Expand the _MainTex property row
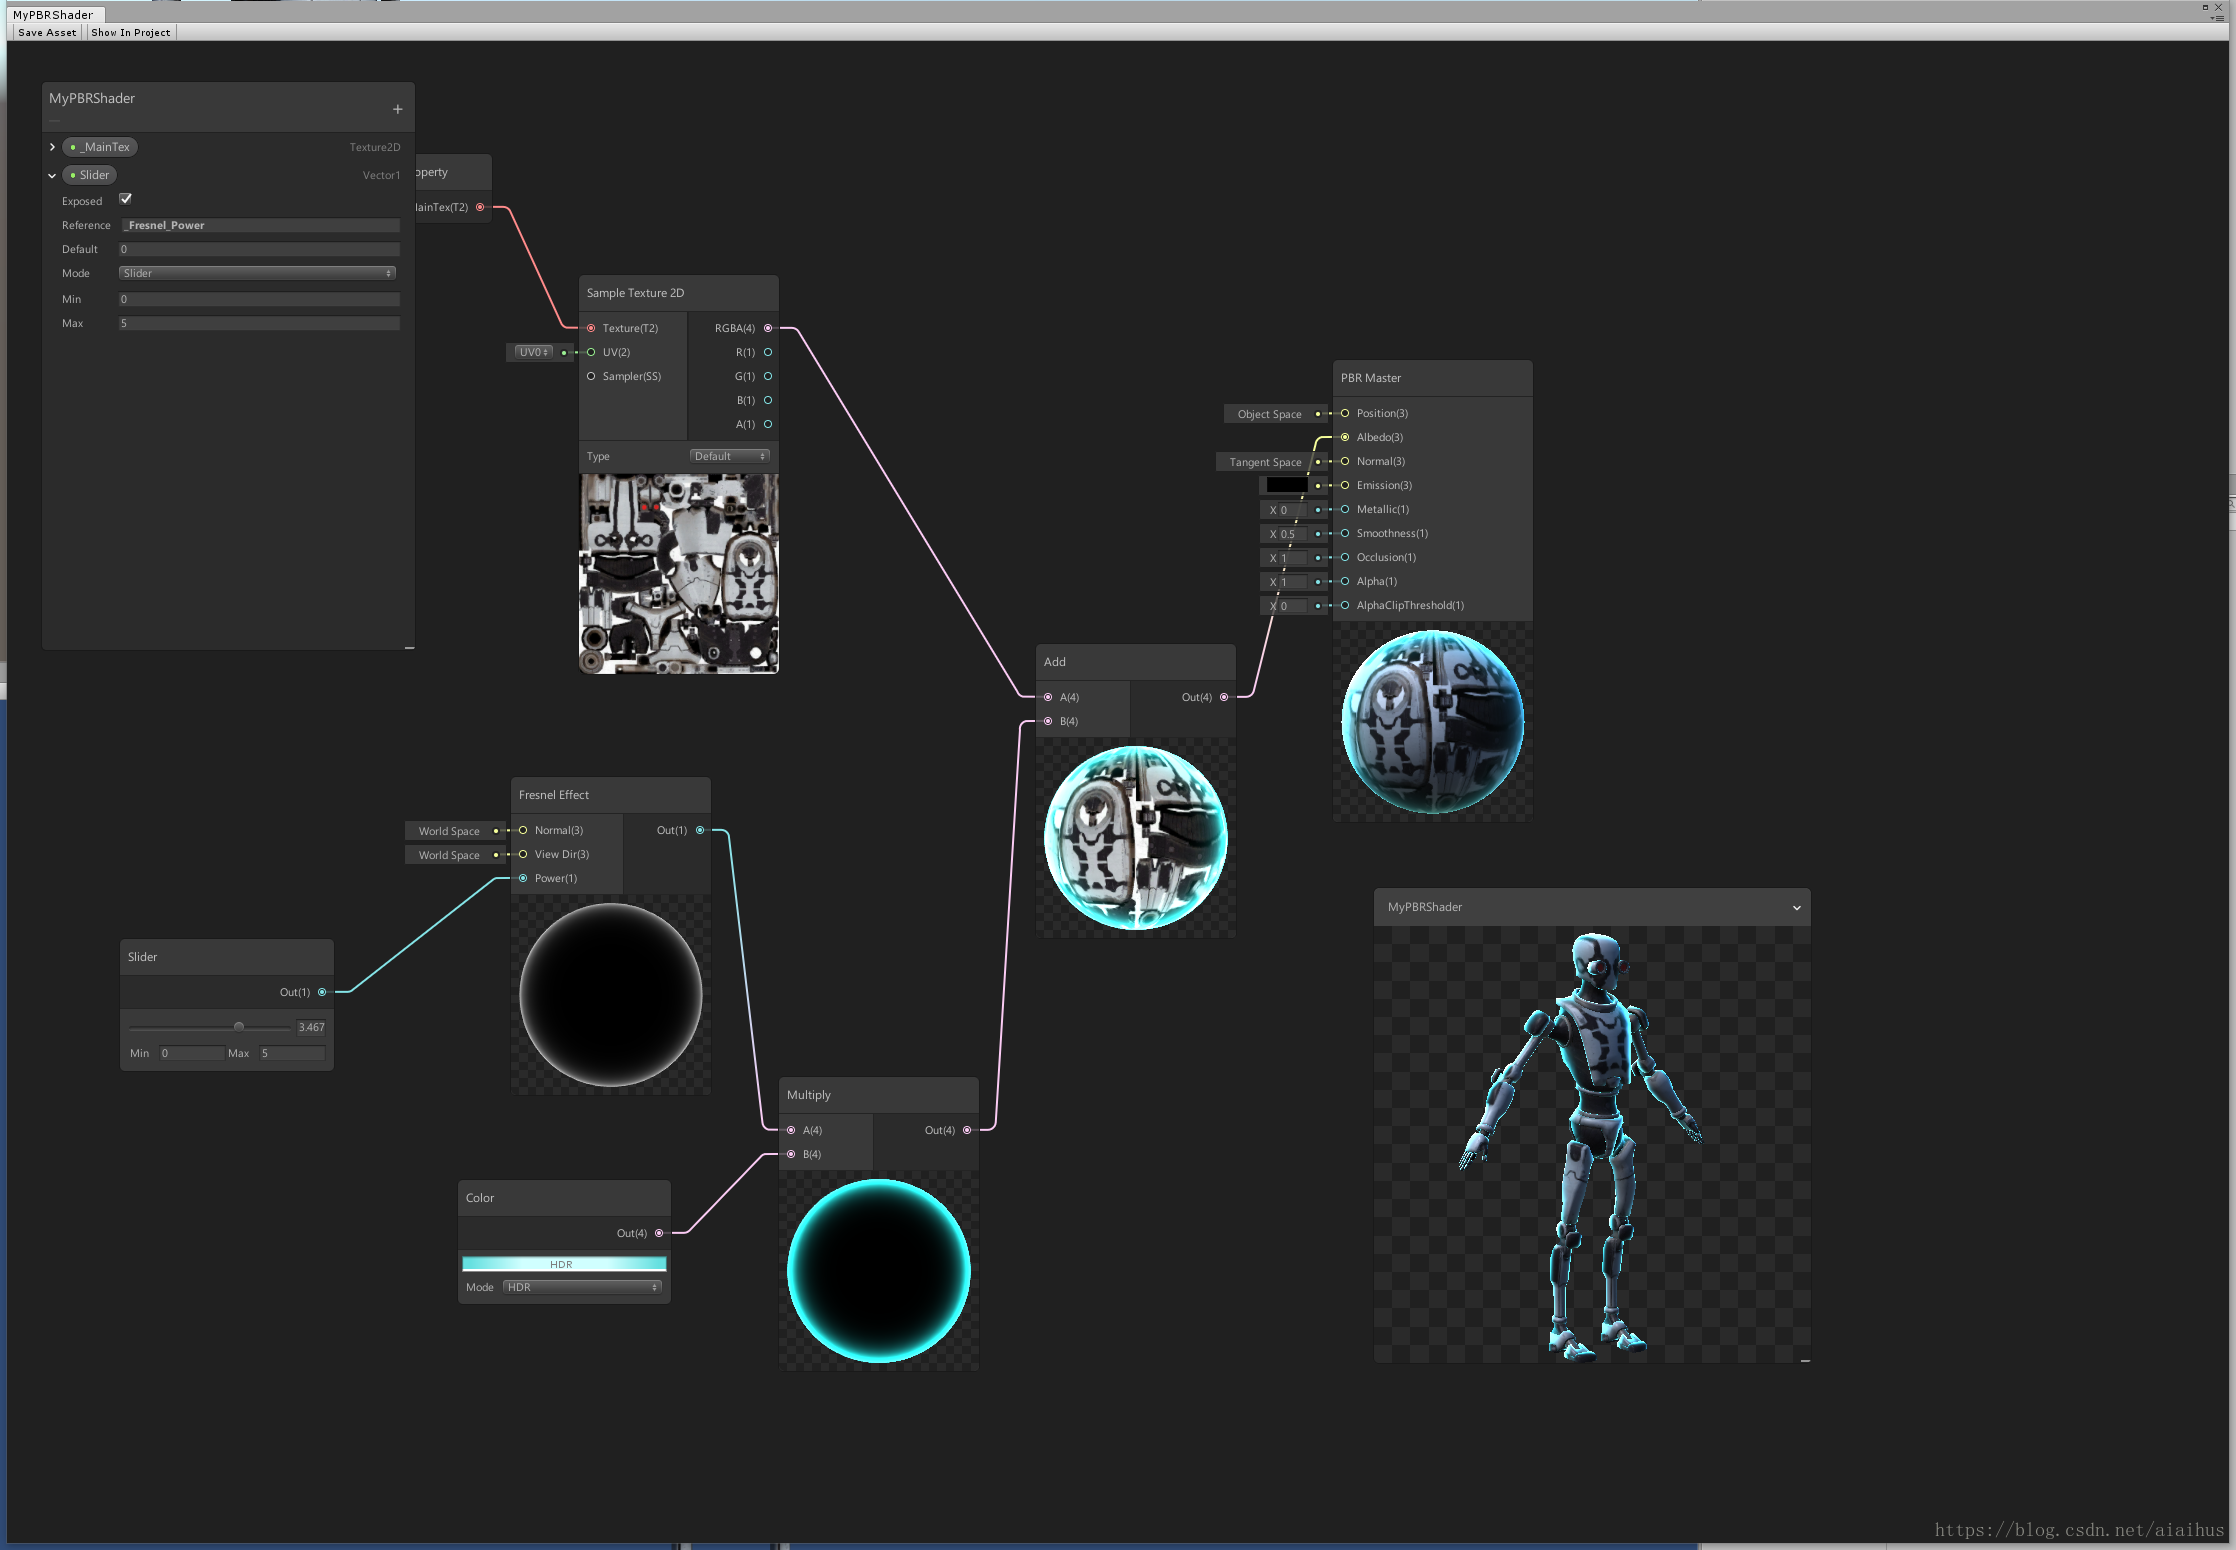Screen dimensions: 2236x1550 tap(52, 147)
